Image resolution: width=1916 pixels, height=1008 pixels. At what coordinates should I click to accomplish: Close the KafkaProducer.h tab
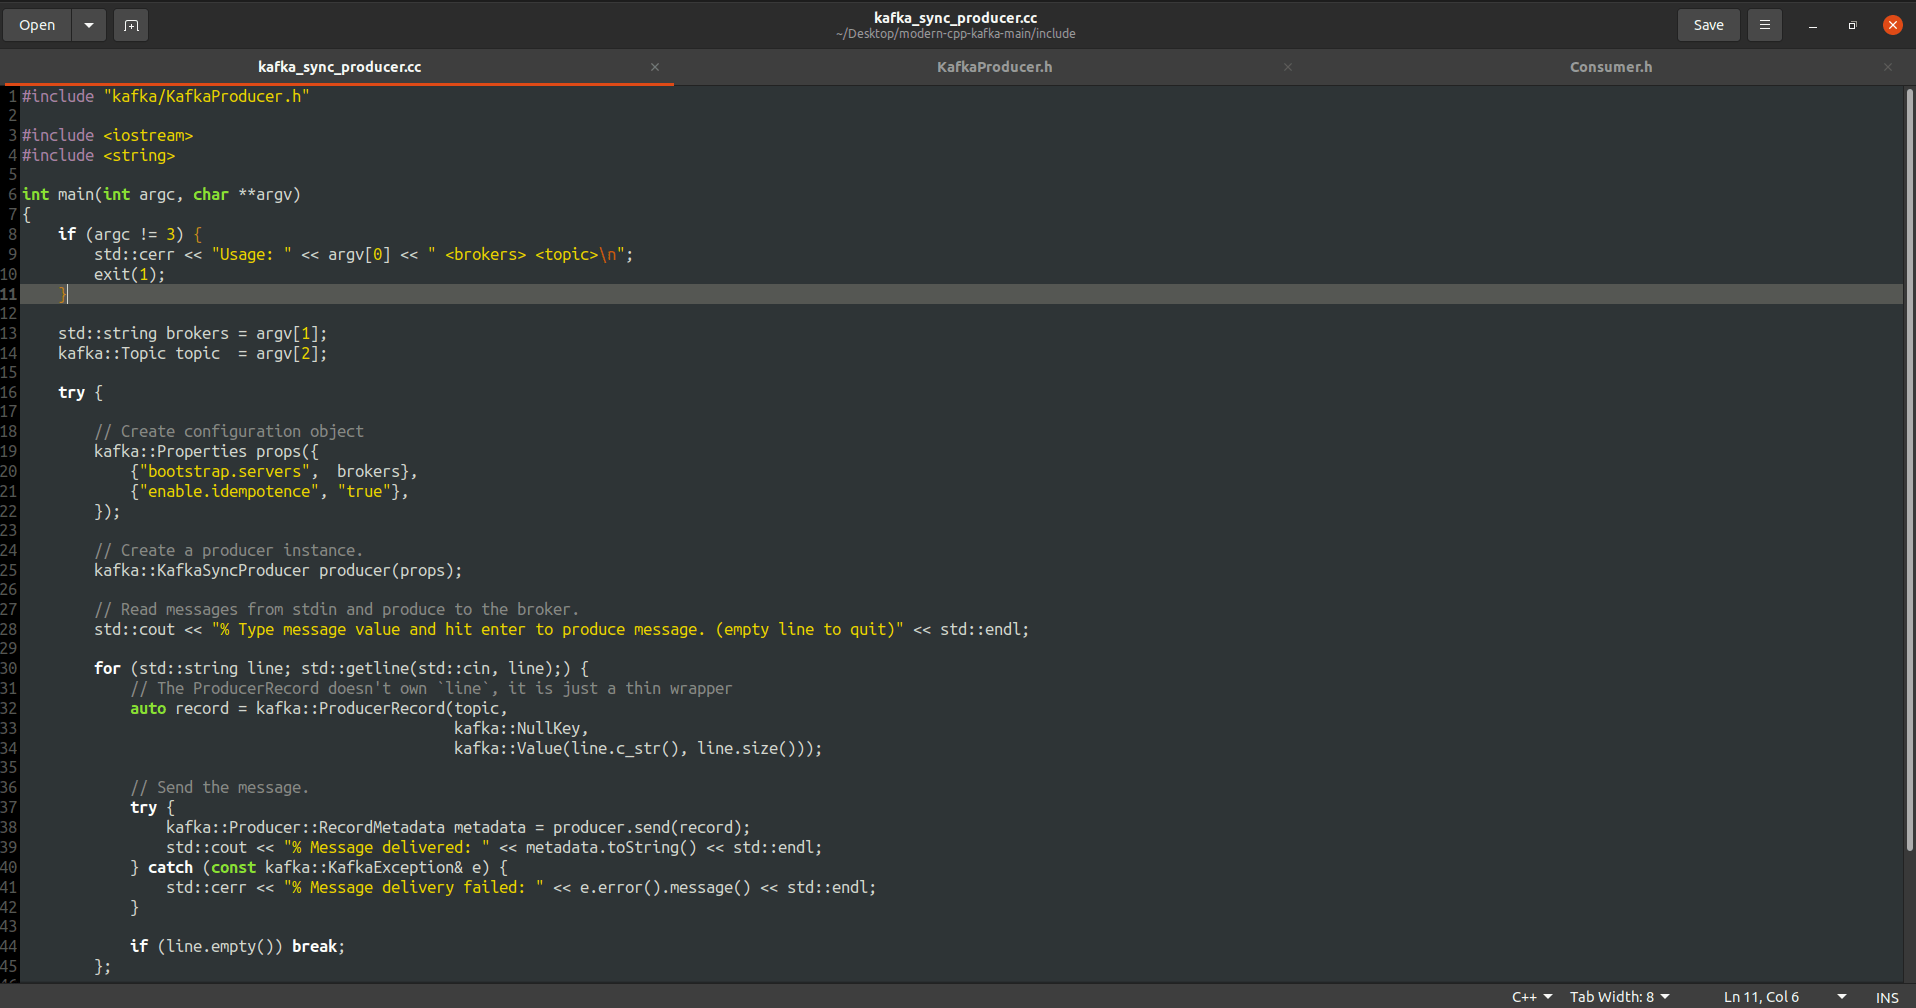coord(1288,67)
